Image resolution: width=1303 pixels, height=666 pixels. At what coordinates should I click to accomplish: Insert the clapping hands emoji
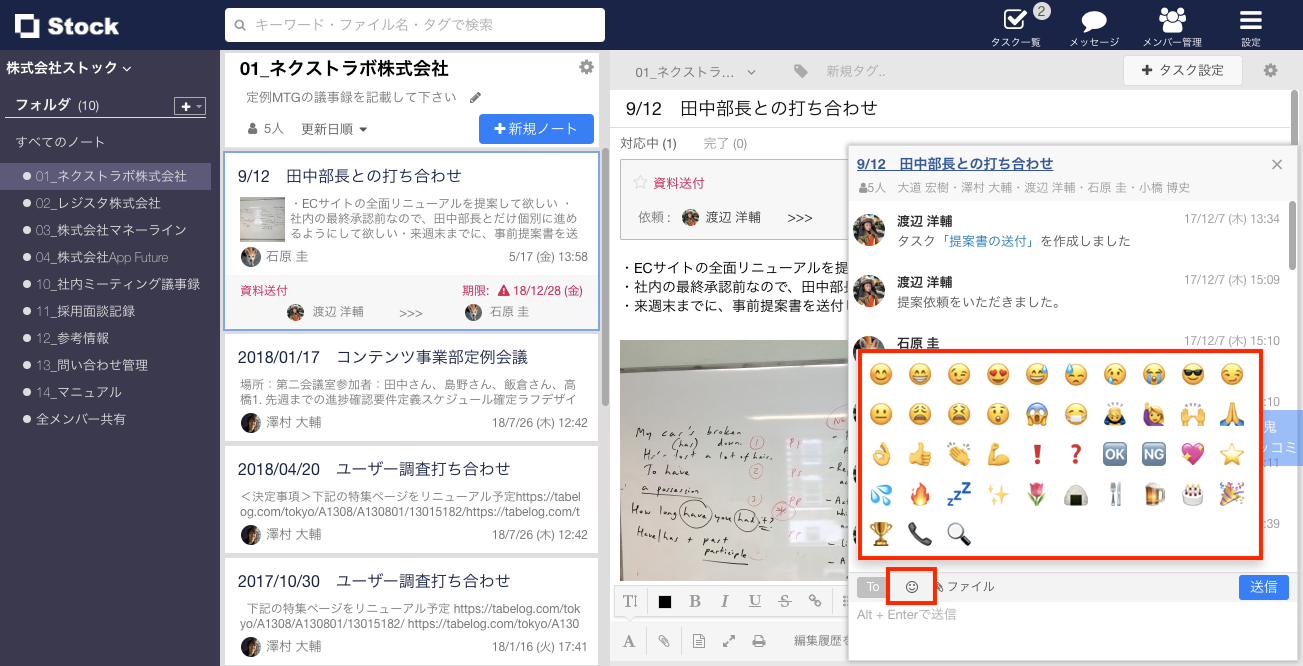pos(959,454)
